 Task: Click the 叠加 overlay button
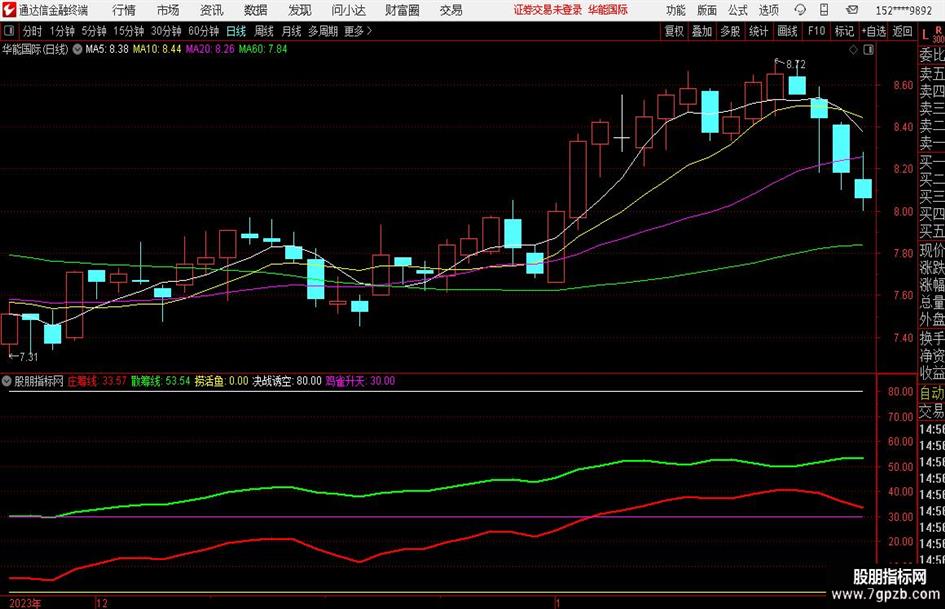click(x=702, y=31)
